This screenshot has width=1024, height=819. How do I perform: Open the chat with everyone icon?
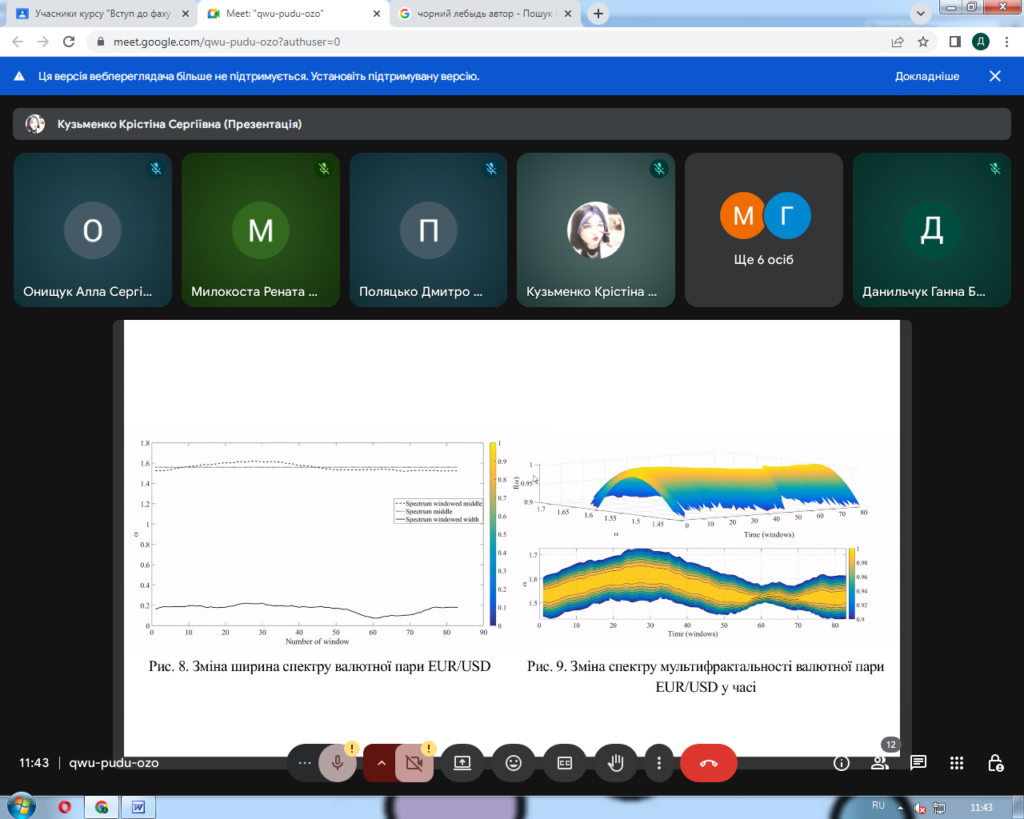click(x=918, y=763)
